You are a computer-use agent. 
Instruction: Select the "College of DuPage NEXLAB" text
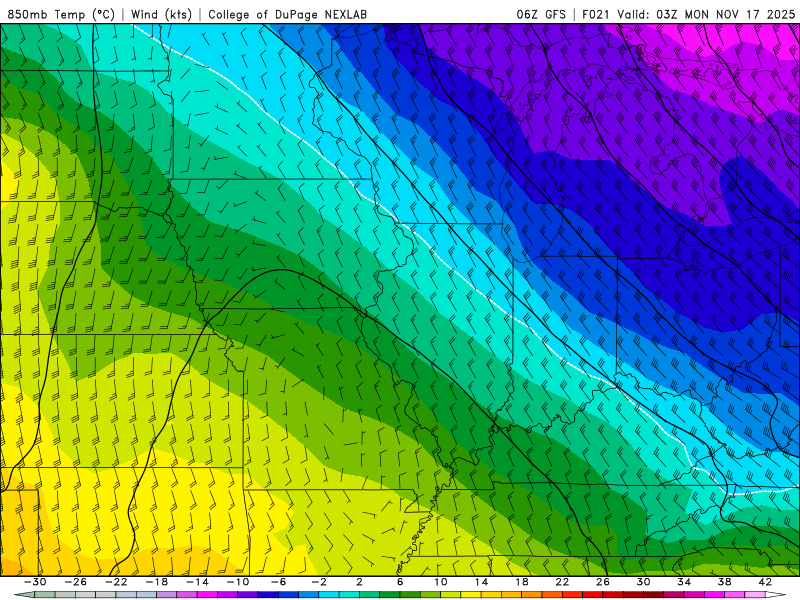click(x=287, y=14)
